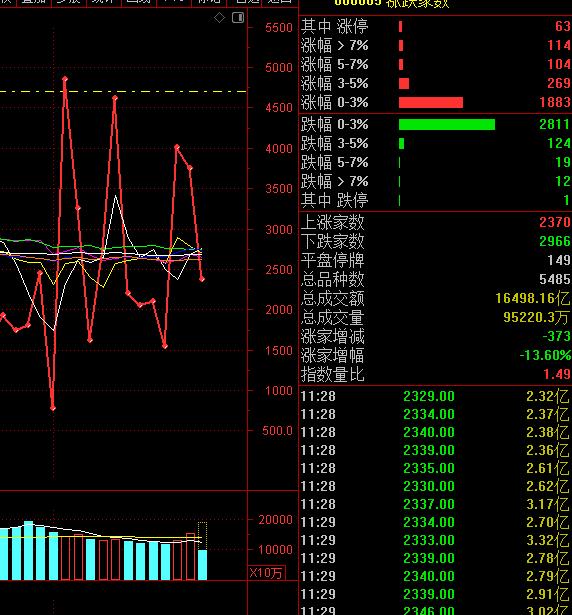This screenshot has width=572, height=615.
Task: Click the 20000 label on the volume axis
Action: point(275,520)
